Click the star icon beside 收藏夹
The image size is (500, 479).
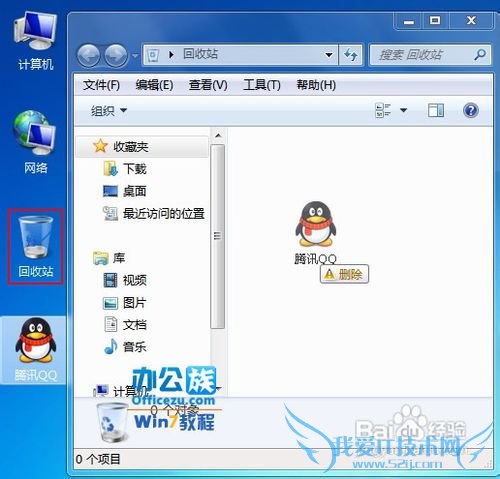click(100, 146)
